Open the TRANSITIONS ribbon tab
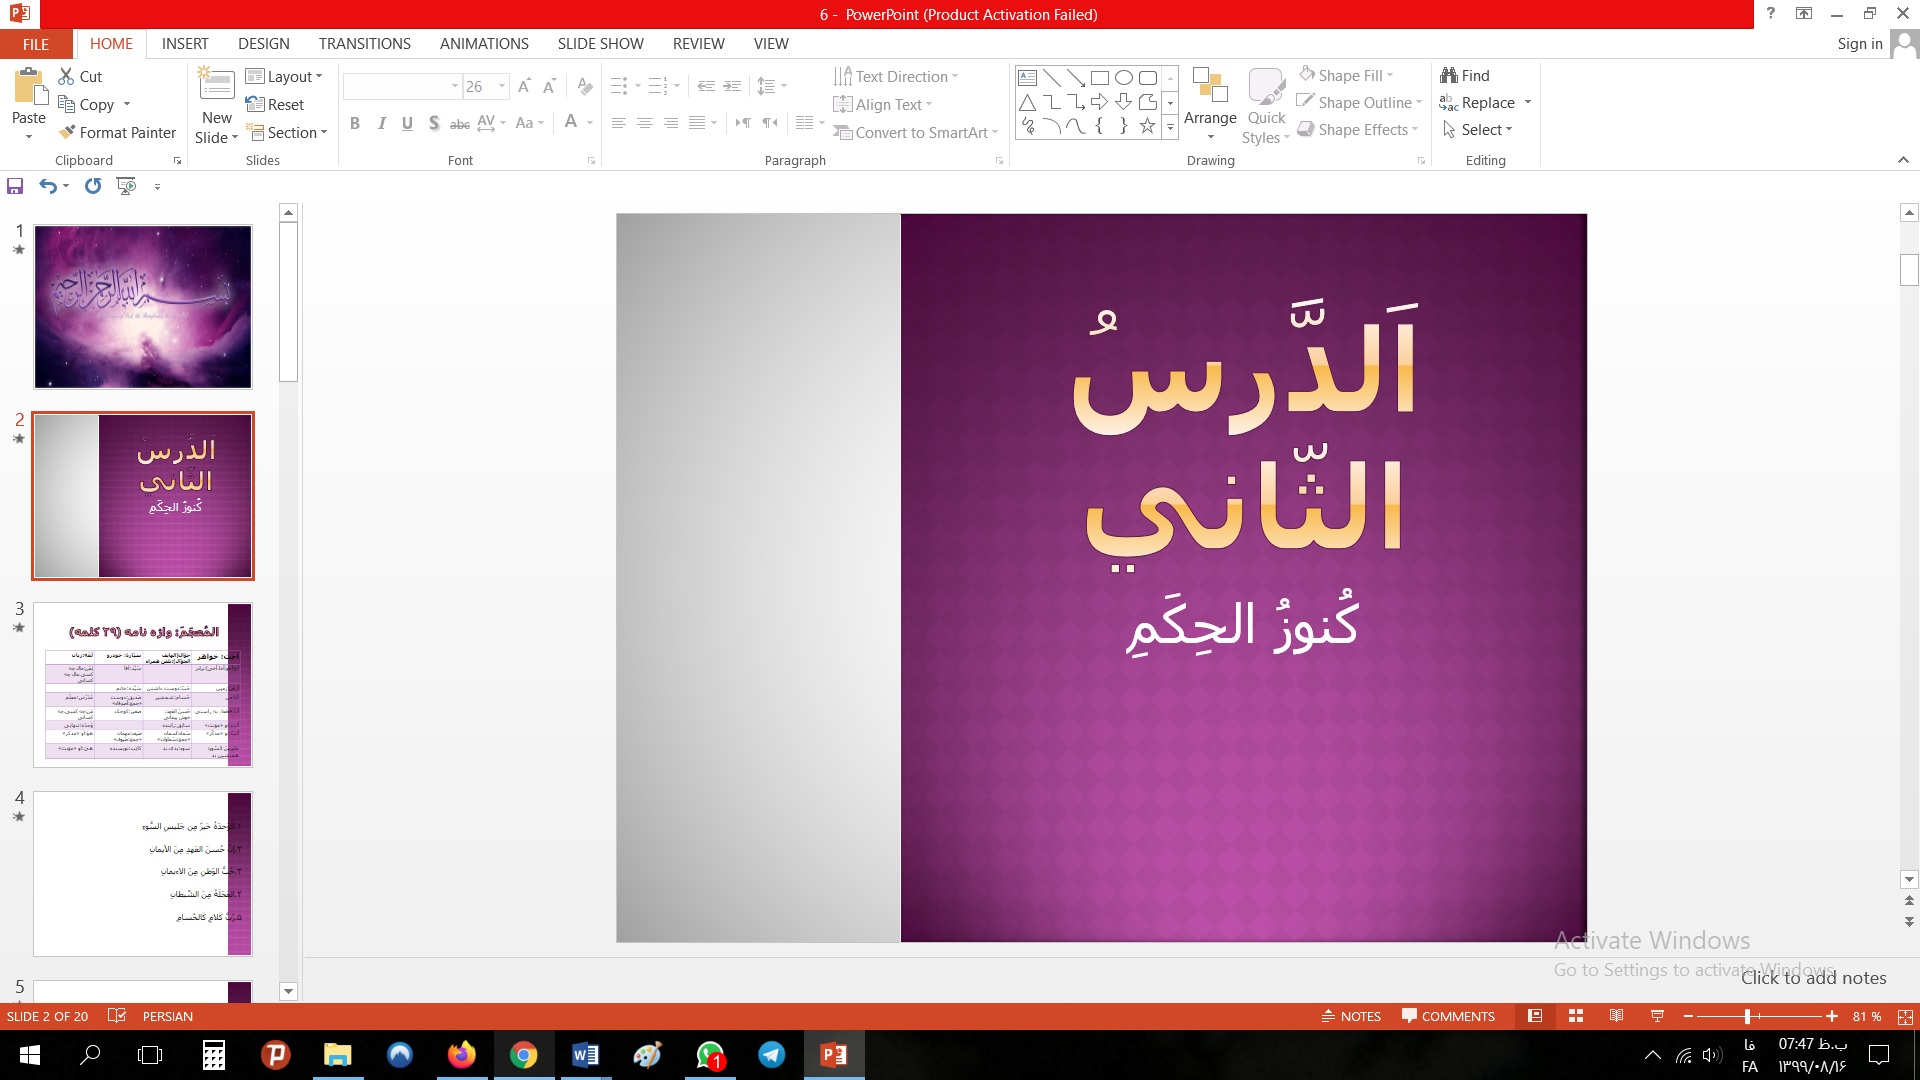Viewport: 1920px width, 1080px height. coord(364,44)
